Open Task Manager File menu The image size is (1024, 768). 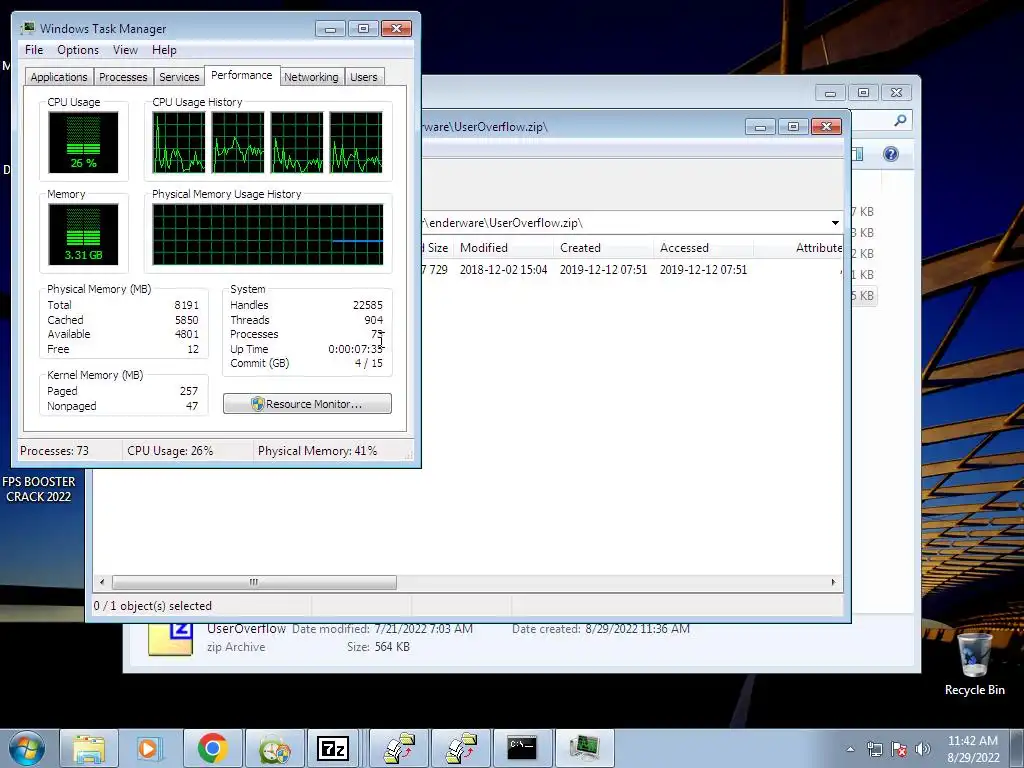pos(34,50)
